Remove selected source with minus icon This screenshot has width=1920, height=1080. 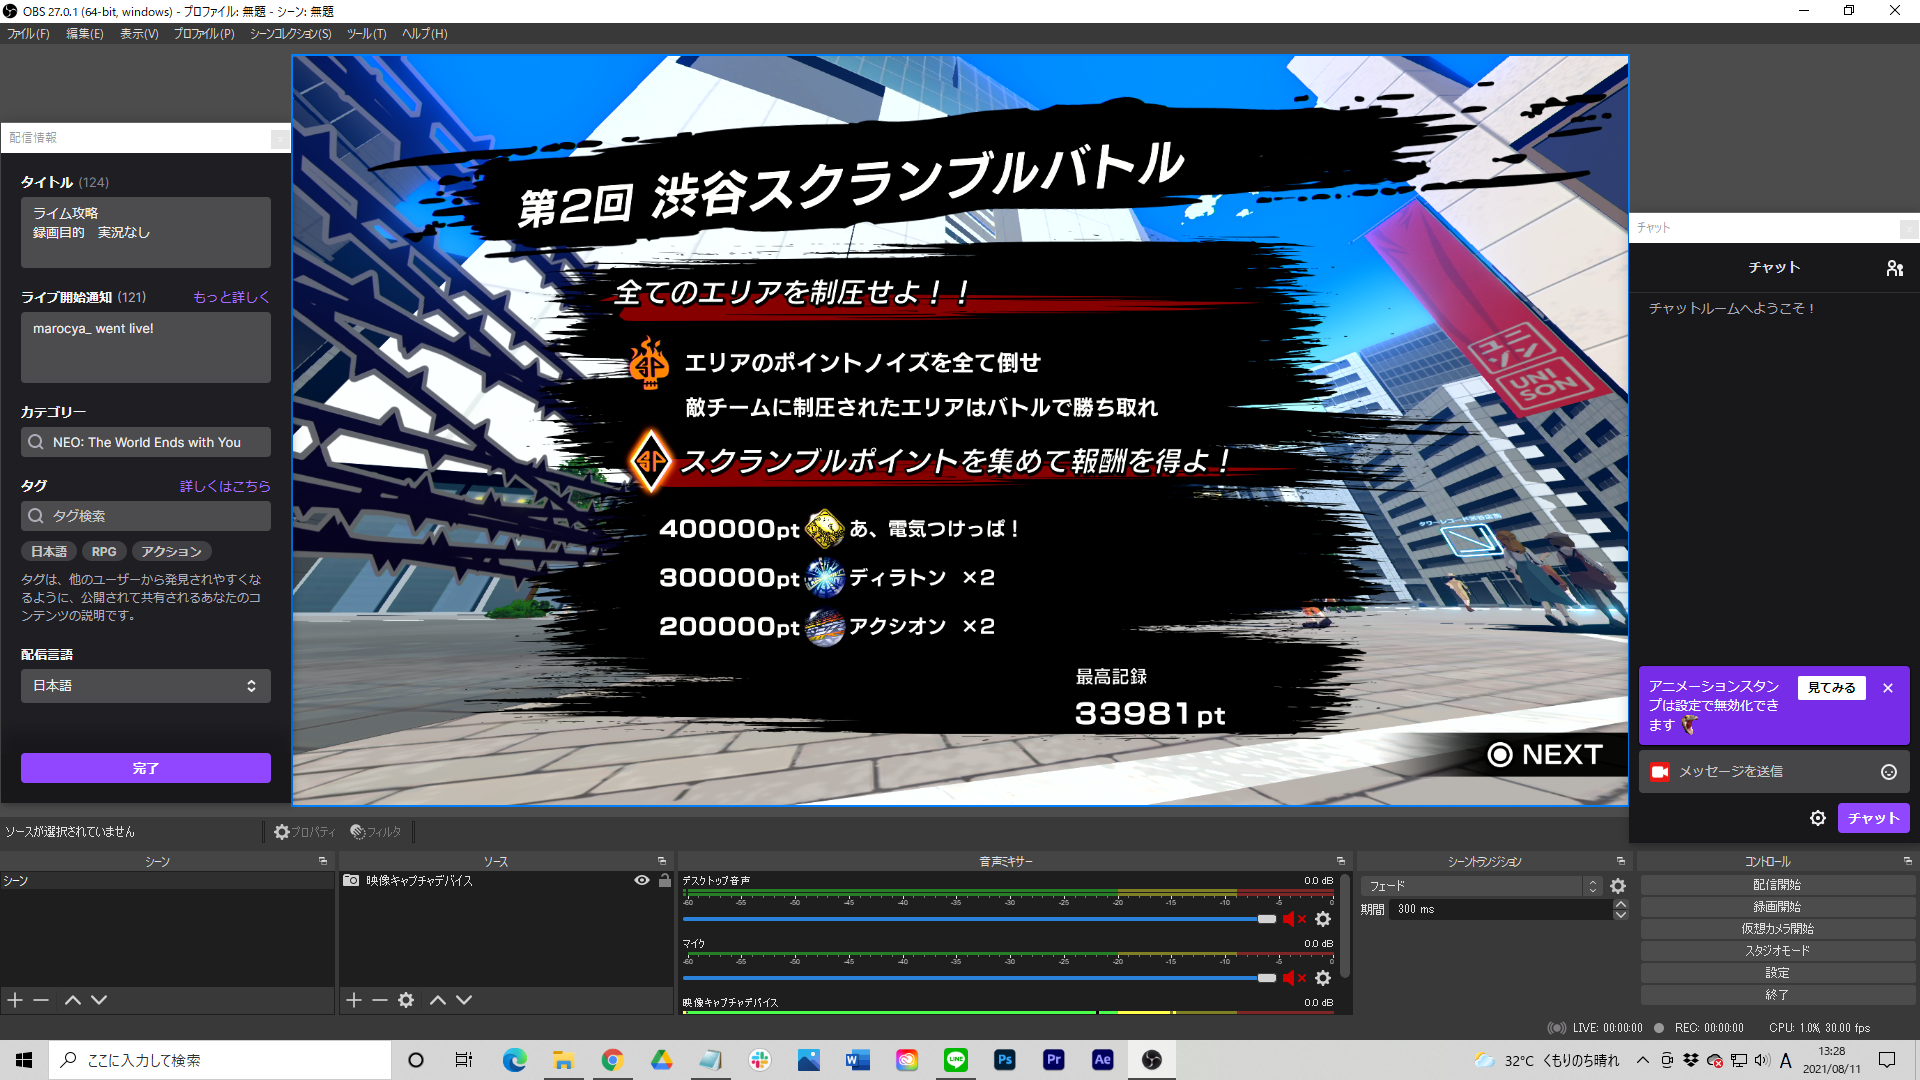(x=380, y=1000)
